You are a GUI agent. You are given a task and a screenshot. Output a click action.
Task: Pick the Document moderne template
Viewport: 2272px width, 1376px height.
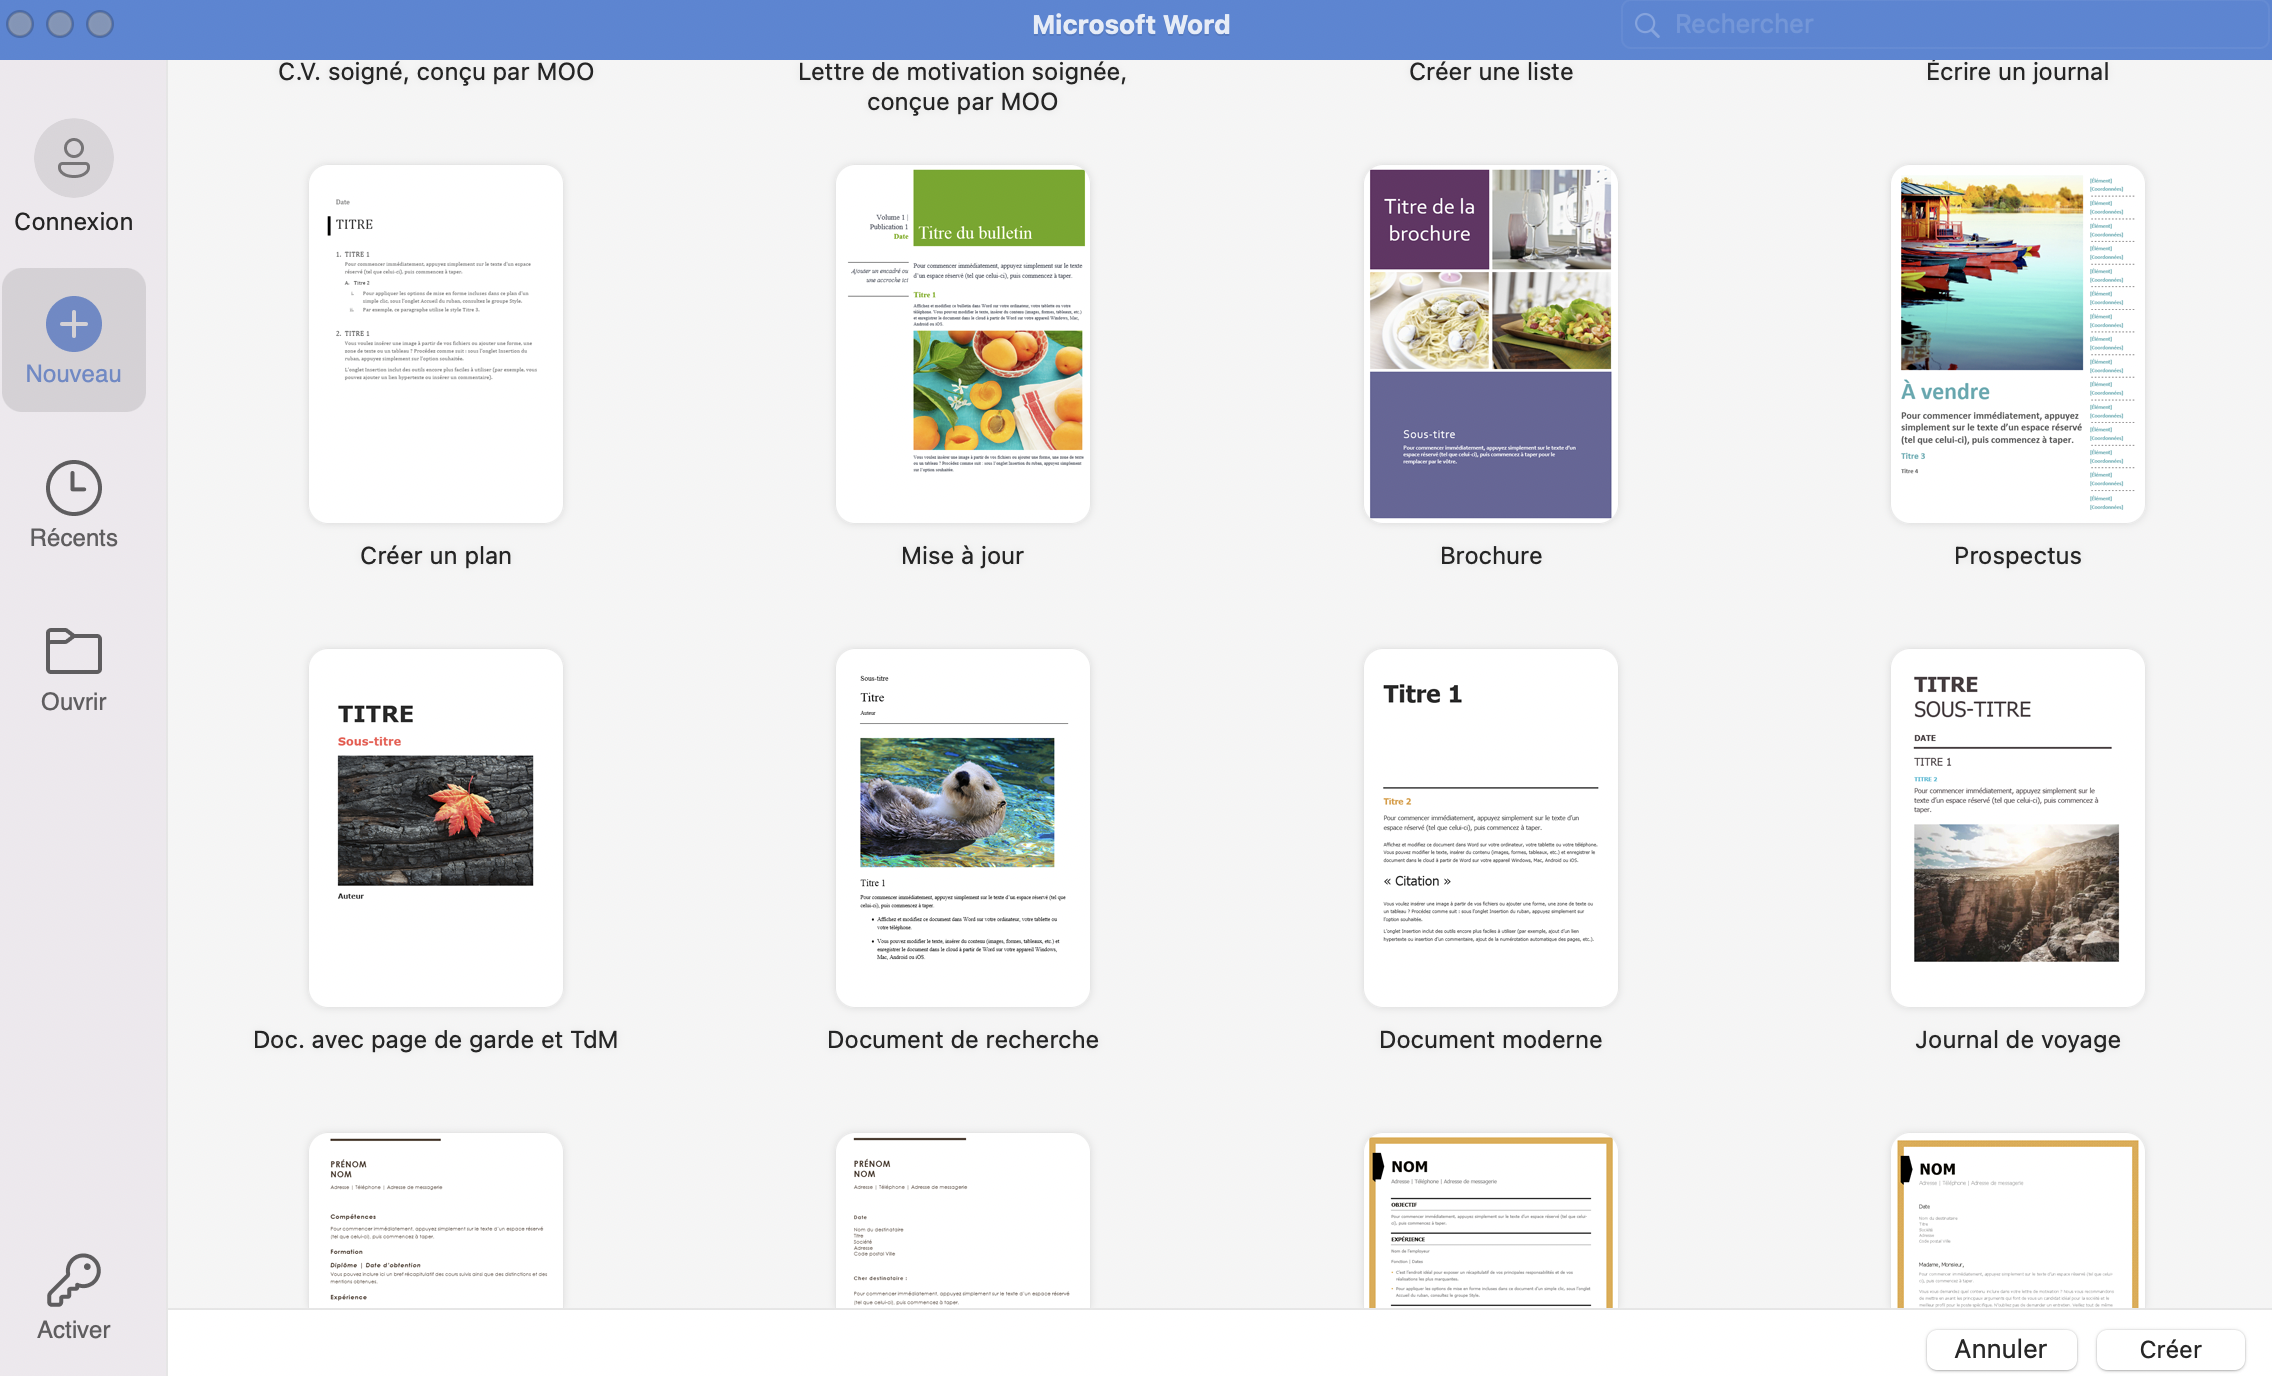pos(1490,828)
